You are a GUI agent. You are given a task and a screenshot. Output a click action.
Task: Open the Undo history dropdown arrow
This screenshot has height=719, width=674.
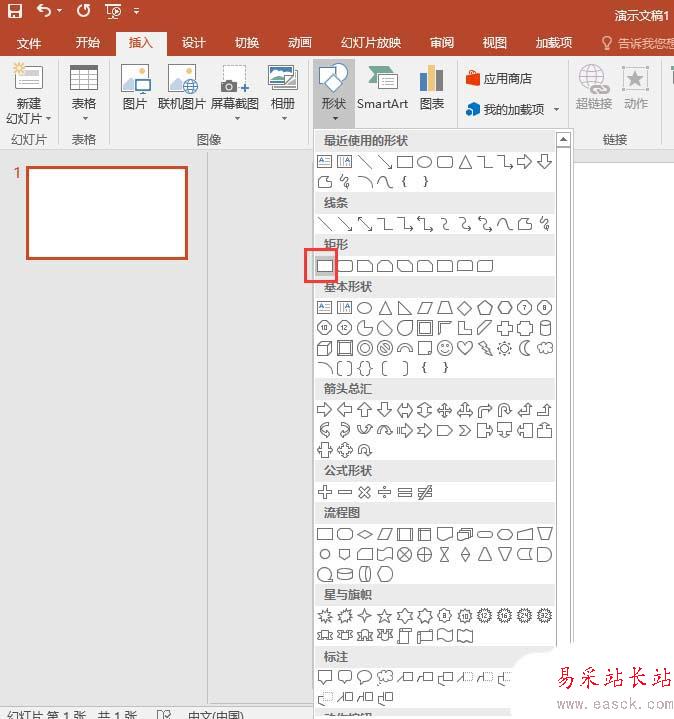point(60,11)
